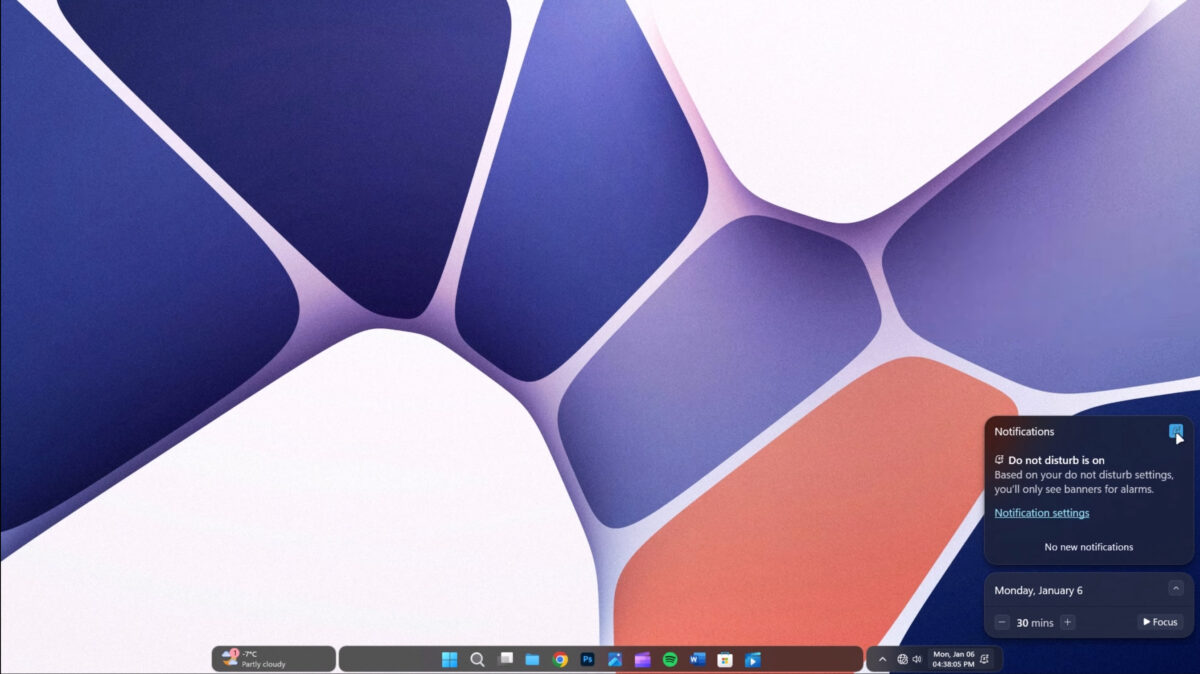Open Windows Search from the taskbar
1200x674 pixels.
(x=477, y=659)
